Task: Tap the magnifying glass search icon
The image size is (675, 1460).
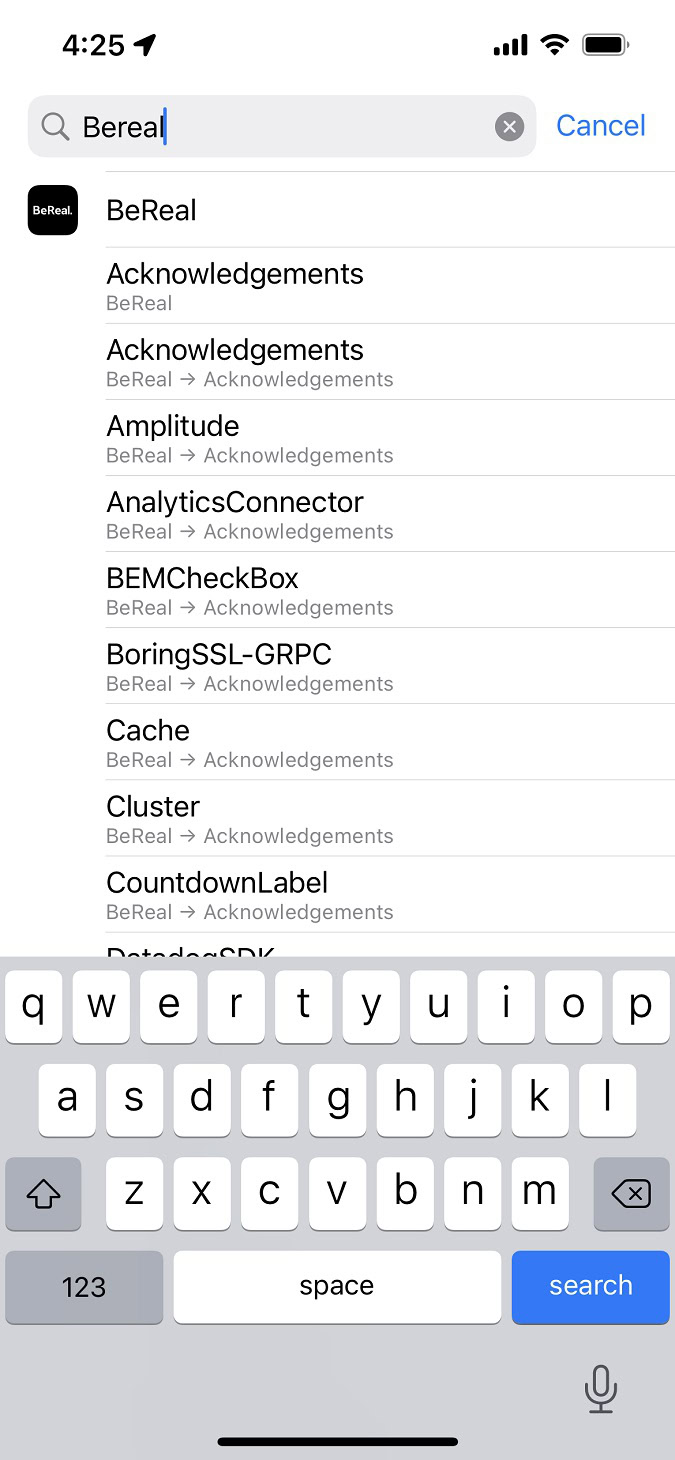Action: coord(55,127)
